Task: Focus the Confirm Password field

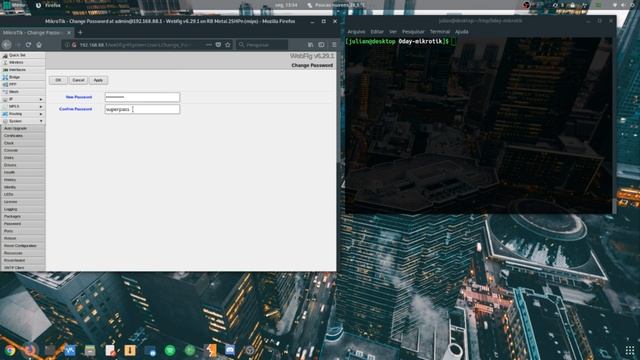Action: (142, 109)
